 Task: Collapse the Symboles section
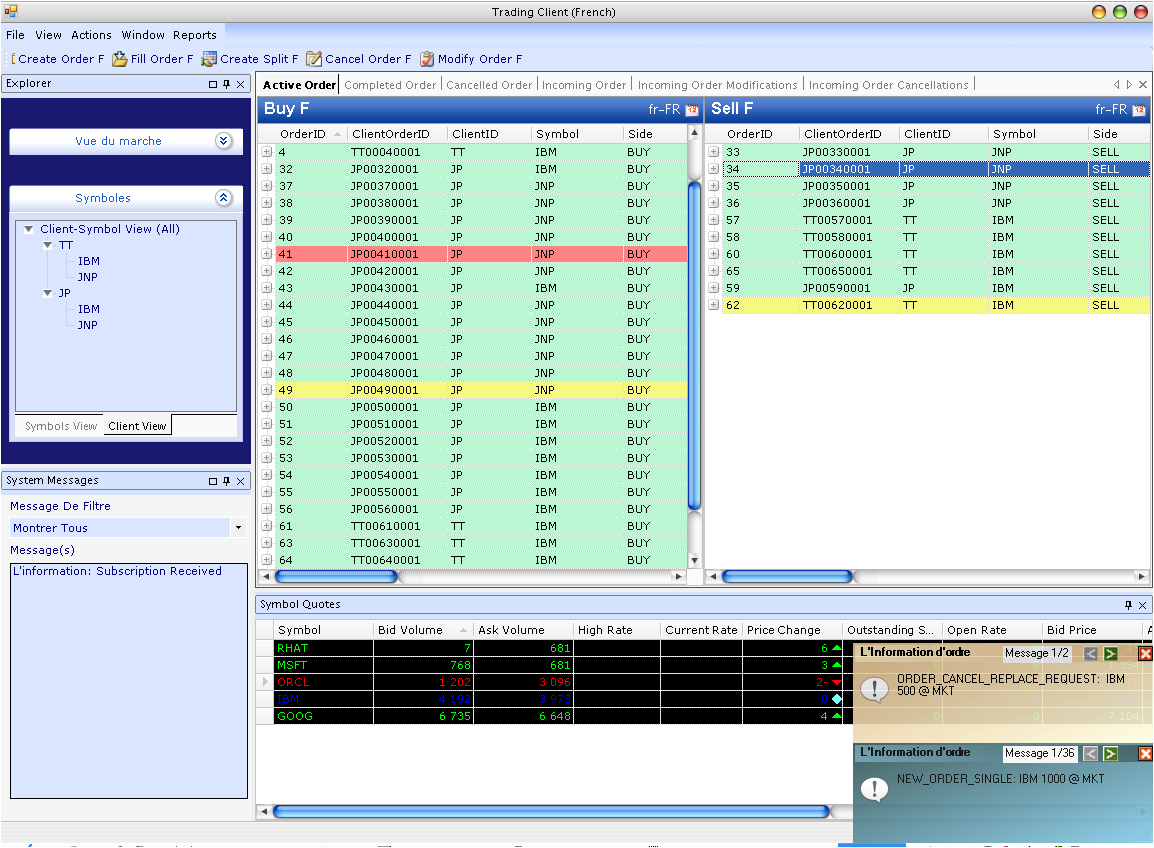[223, 198]
